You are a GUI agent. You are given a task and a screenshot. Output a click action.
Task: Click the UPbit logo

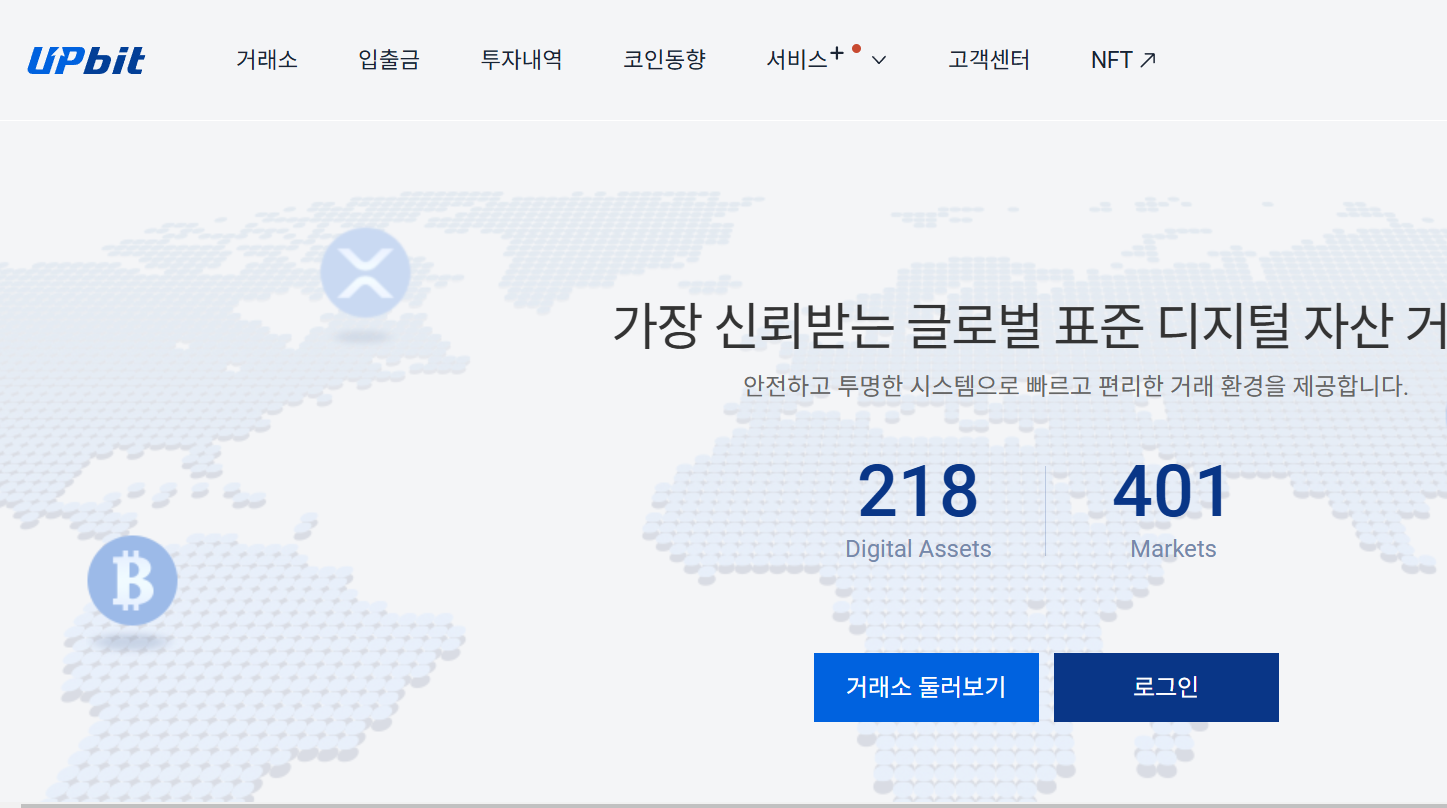click(x=86, y=60)
